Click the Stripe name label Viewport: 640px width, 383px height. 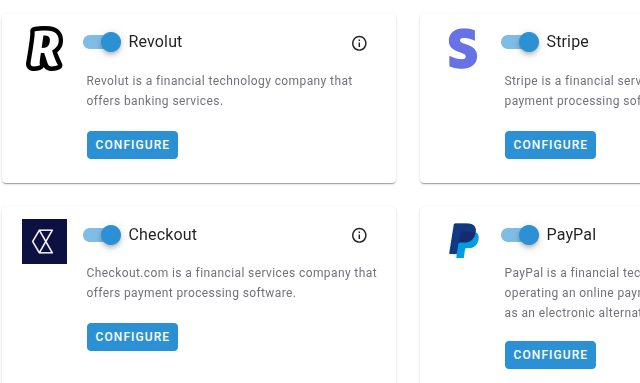567,42
